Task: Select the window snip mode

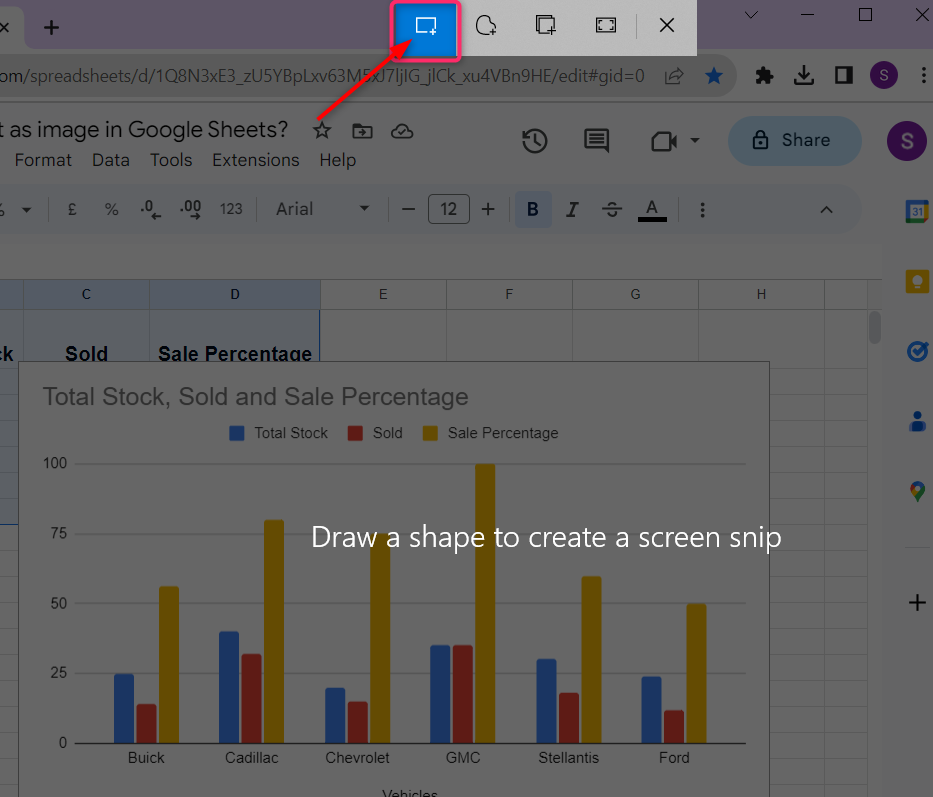Action: click(x=546, y=26)
